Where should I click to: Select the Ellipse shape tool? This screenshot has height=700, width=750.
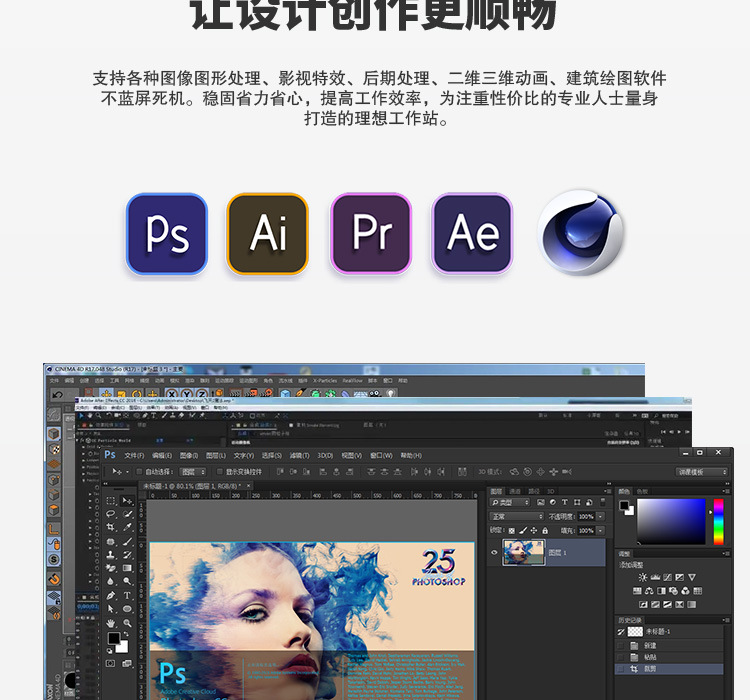point(127,609)
